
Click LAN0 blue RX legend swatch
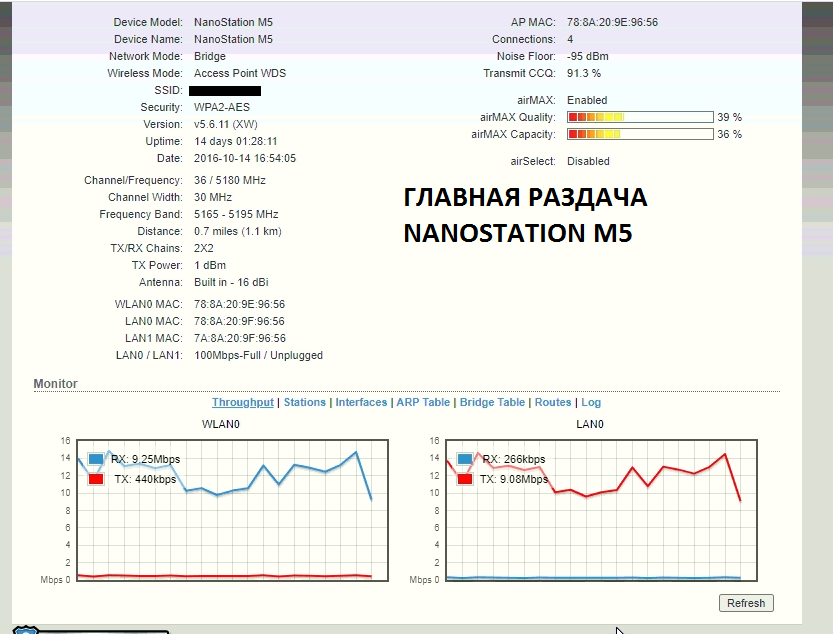coord(465,459)
